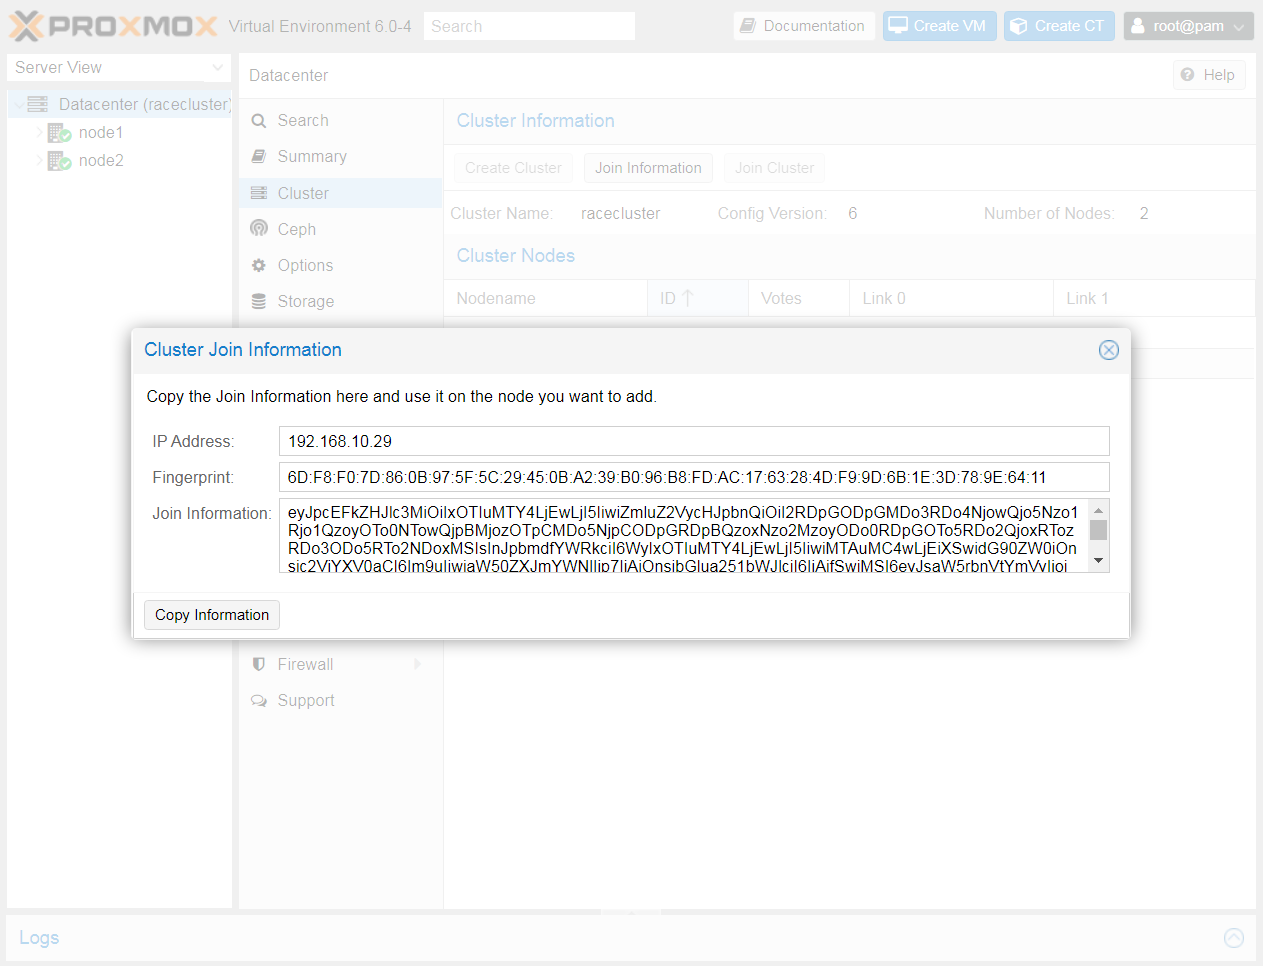Screen dimensions: 1263x966
Task: Open the Options menu item
Action: pos(340,265)
